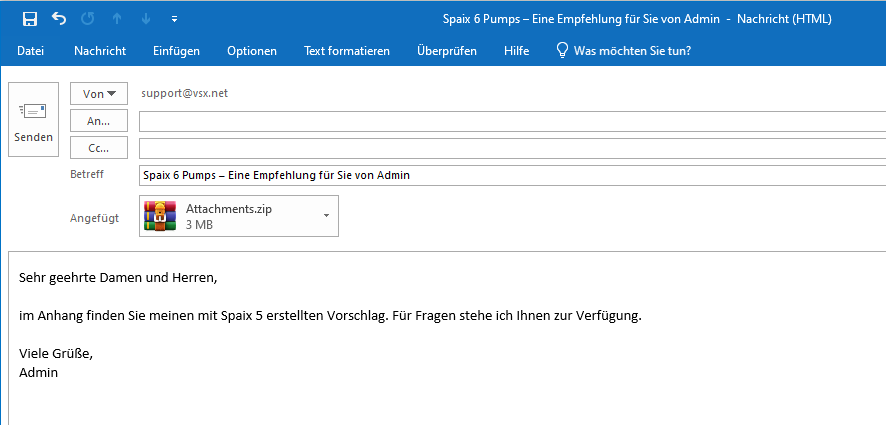The image size is (886, 425).
Task: Go to the previous item with the up arrow
Action: click(117, 19)
